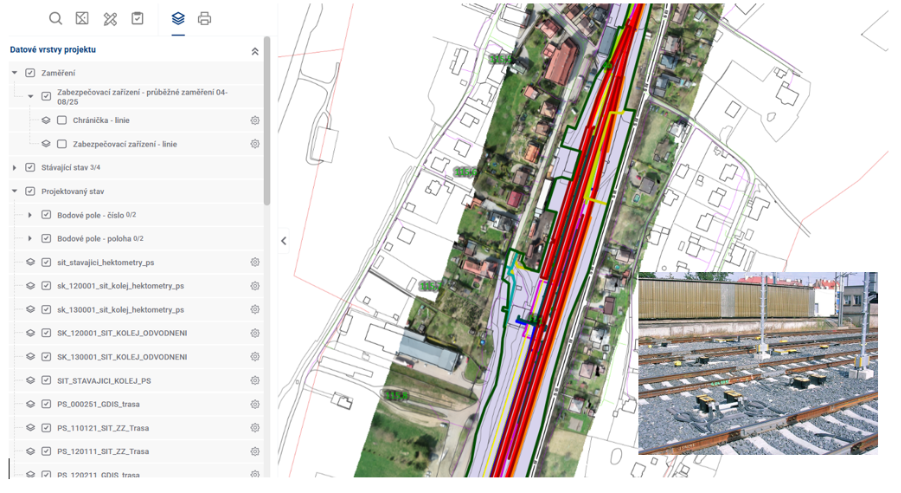
Task: Click layer icon beside PS_000251_GDIS_trasa
Action: pyautogui.click(x=30, y=404)
